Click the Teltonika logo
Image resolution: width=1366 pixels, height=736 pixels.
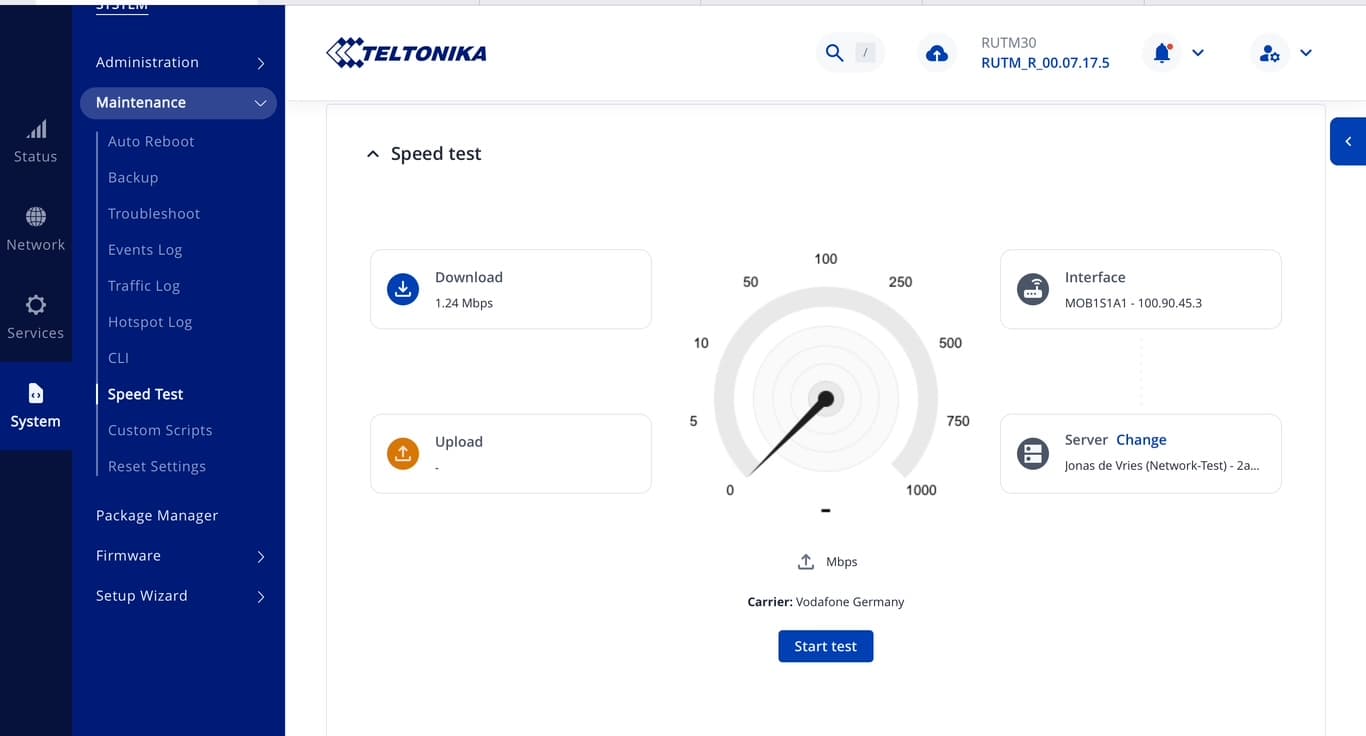click(x=406, y=53)
